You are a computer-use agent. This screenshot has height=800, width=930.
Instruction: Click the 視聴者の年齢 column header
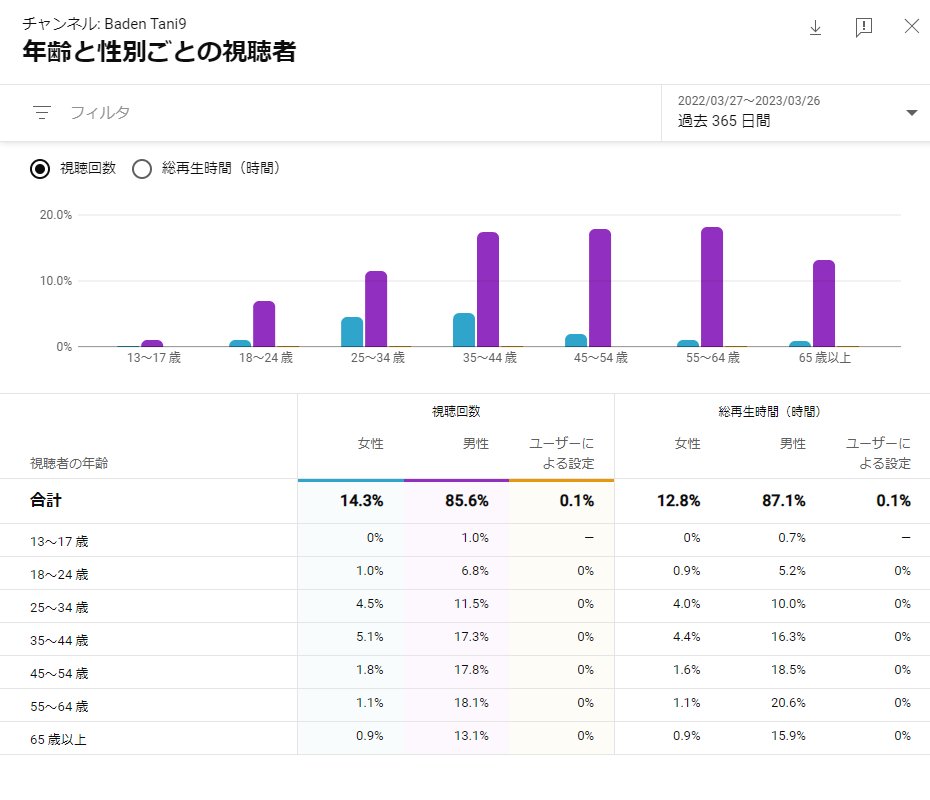[x=69, y=463]
